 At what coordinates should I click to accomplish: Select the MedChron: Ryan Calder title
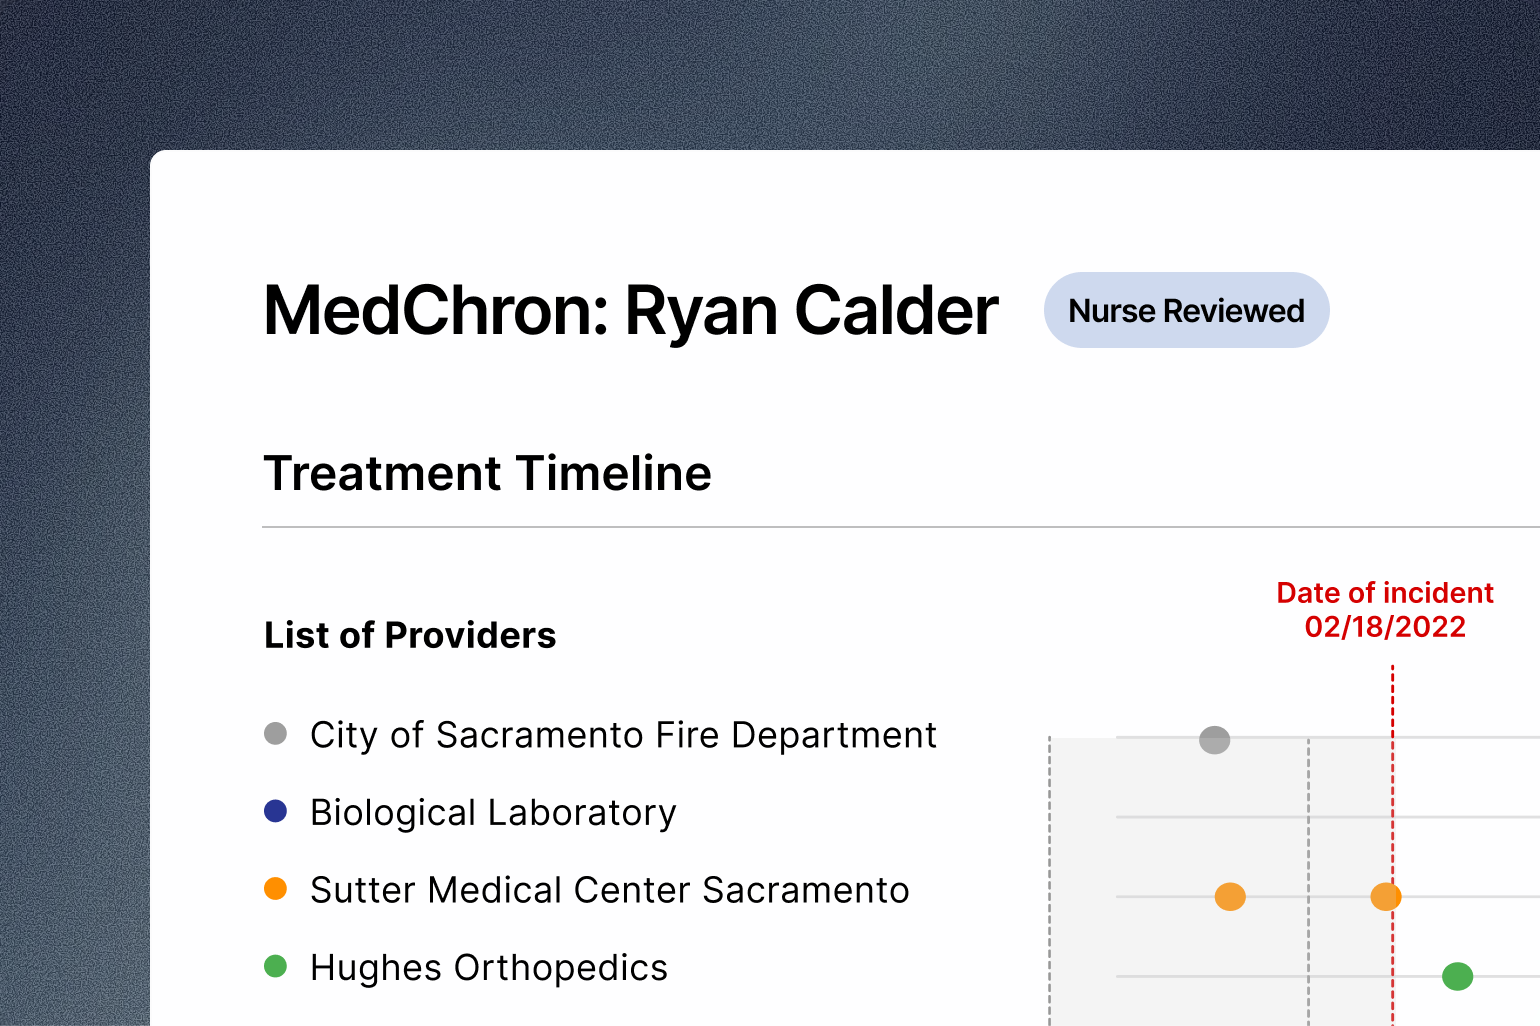630,310
